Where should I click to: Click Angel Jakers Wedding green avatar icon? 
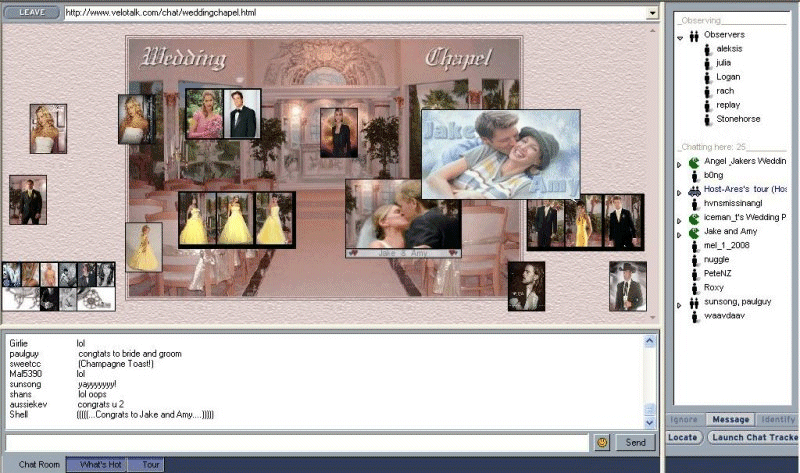[x=694, y=161]
